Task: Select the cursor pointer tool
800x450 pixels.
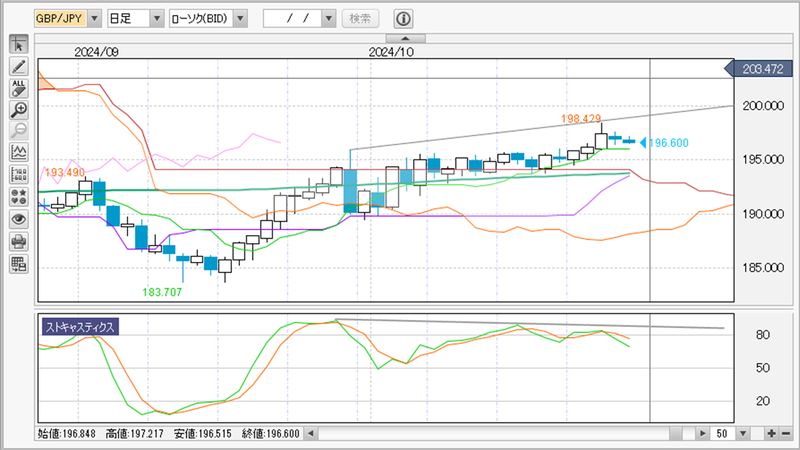Action: tap(18, 45)
